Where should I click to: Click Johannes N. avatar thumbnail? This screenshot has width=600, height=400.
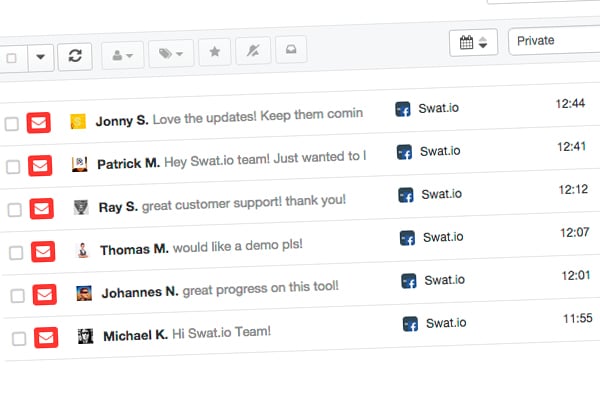(x=84, y=293)
